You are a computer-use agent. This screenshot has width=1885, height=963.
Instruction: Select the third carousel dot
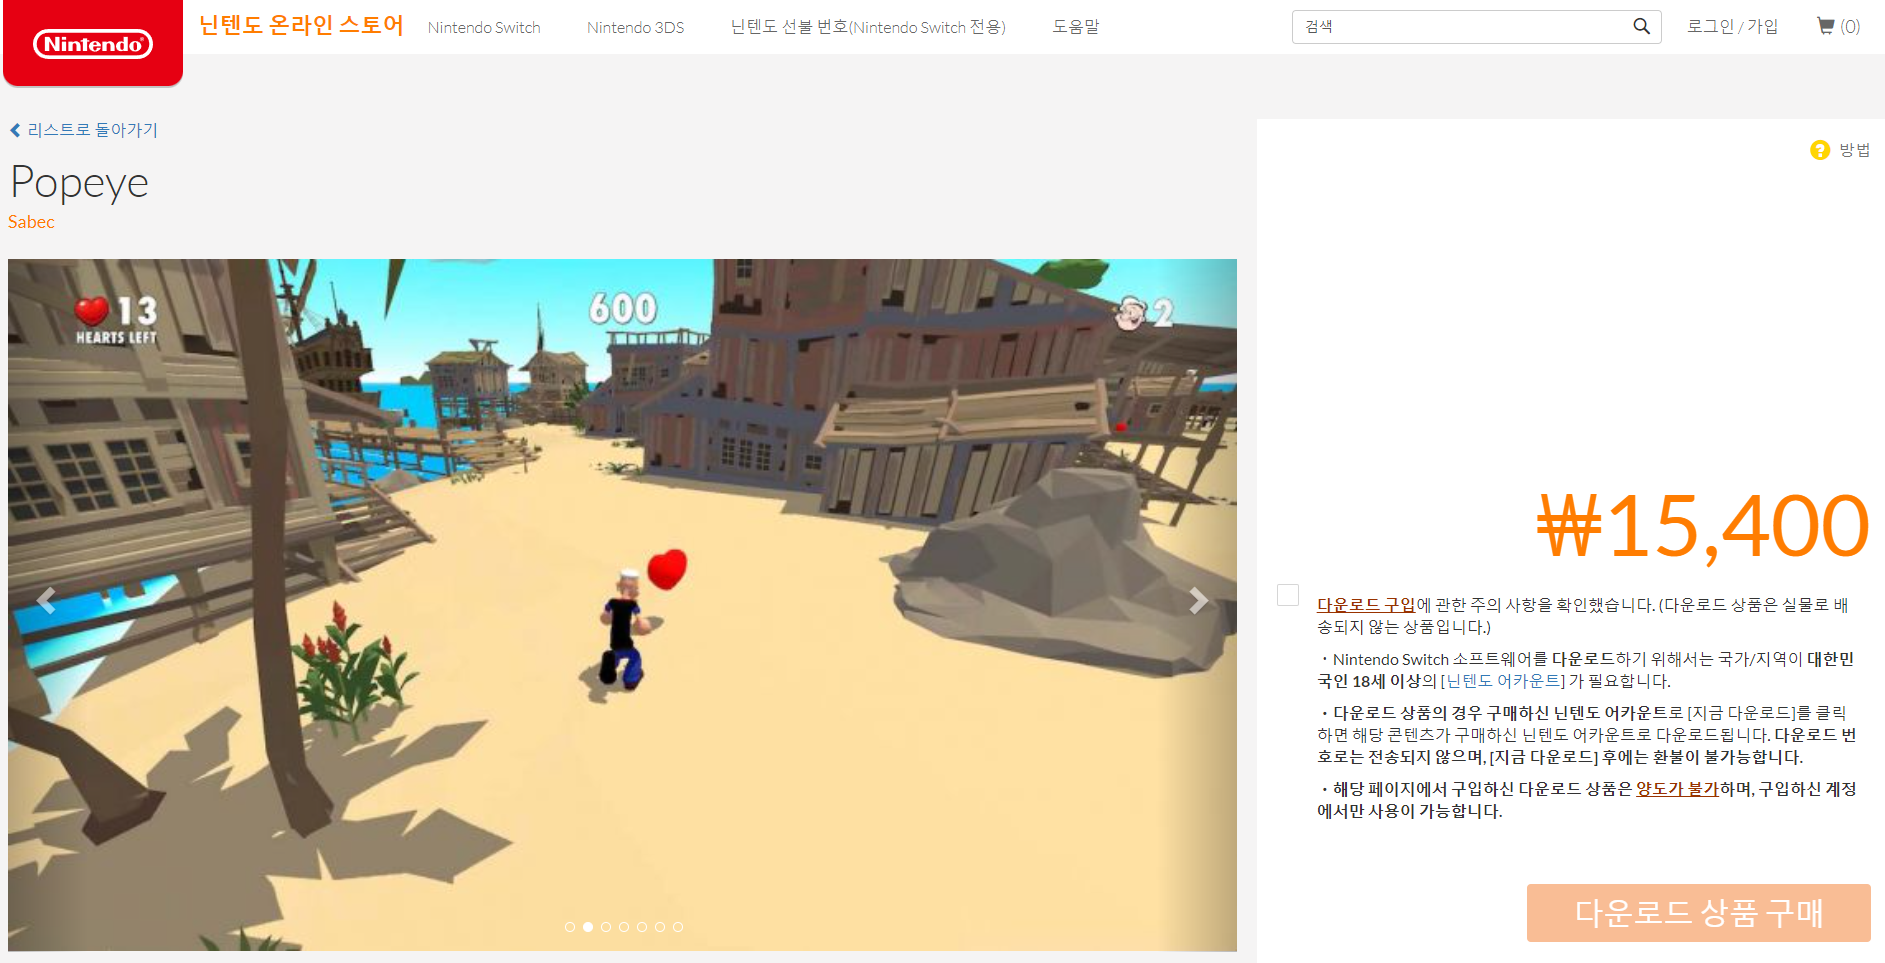pos(606,927)
